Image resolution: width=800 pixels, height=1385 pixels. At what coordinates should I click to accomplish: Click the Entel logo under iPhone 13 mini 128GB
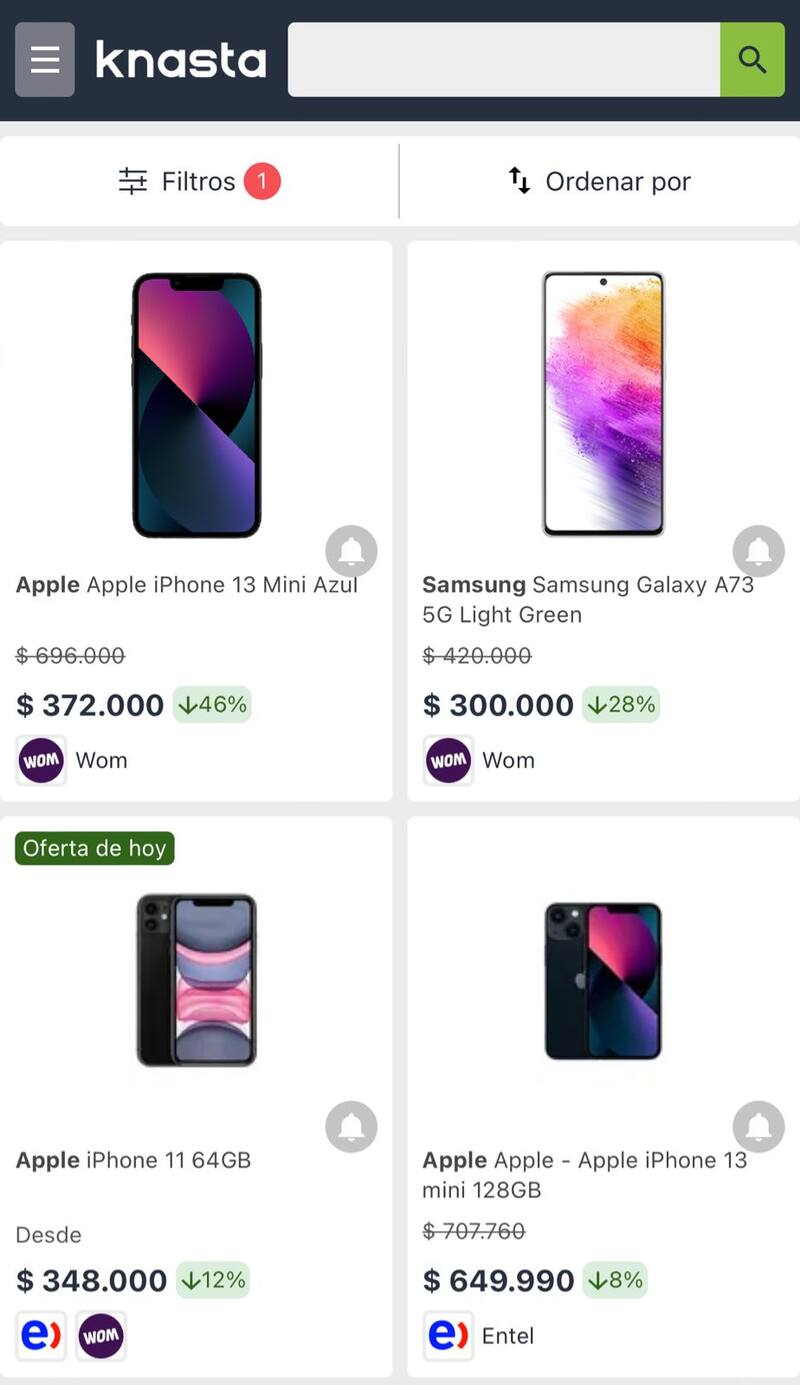[448, 1336]
